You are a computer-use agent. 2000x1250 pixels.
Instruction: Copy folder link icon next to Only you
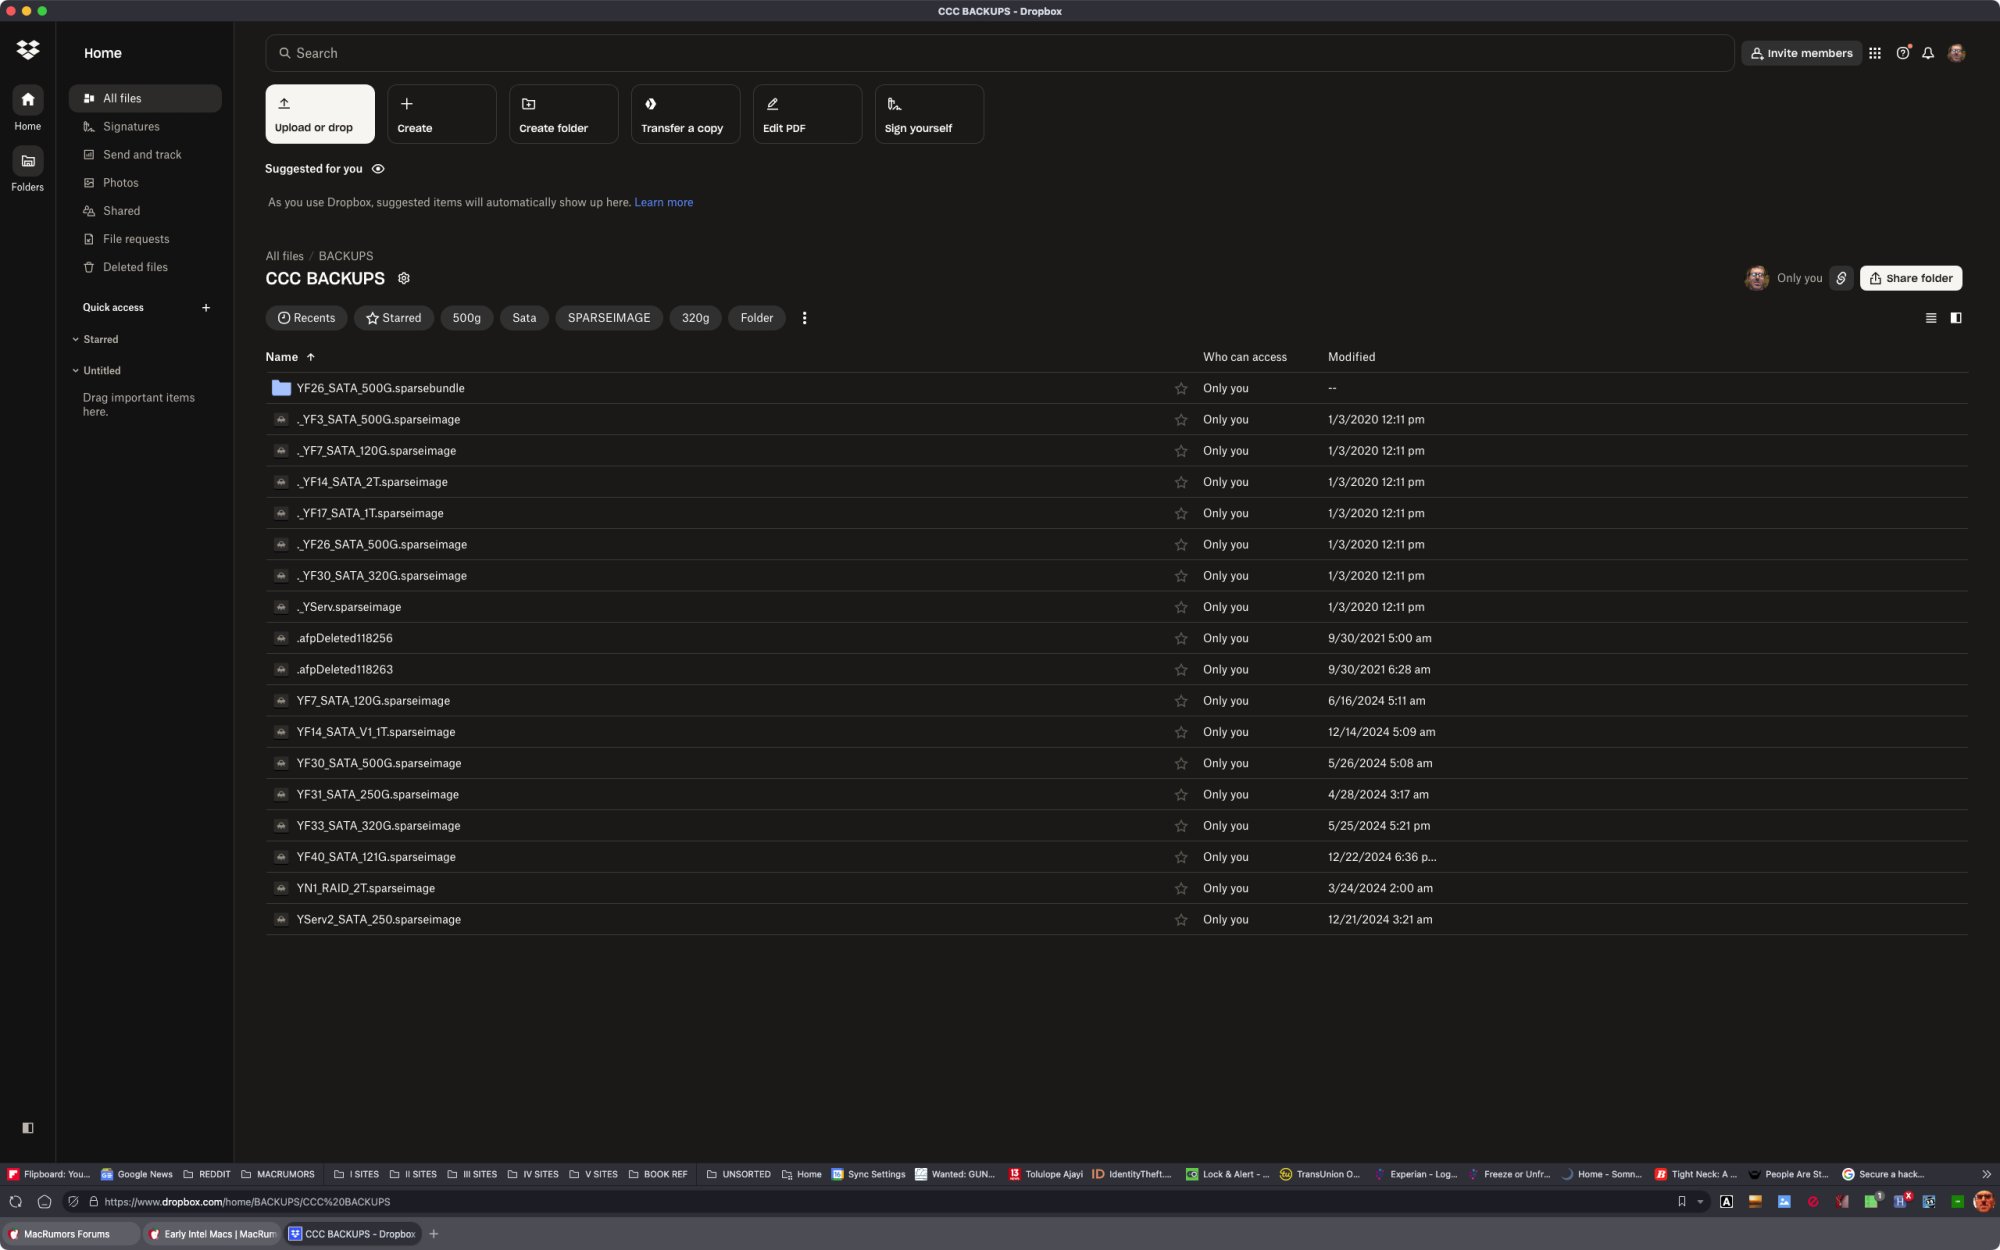(1841, 278)
